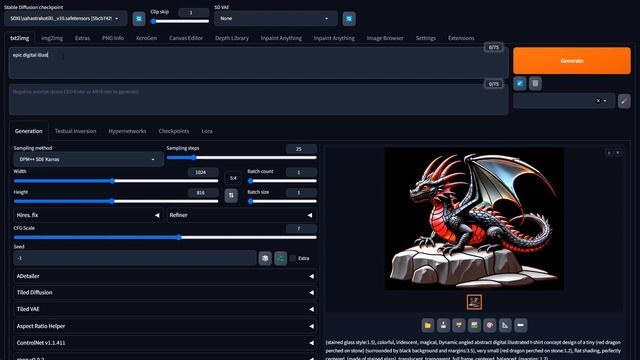Close the gallery image preview
Viewport: 640px width, 360px height.
point(618,153)
